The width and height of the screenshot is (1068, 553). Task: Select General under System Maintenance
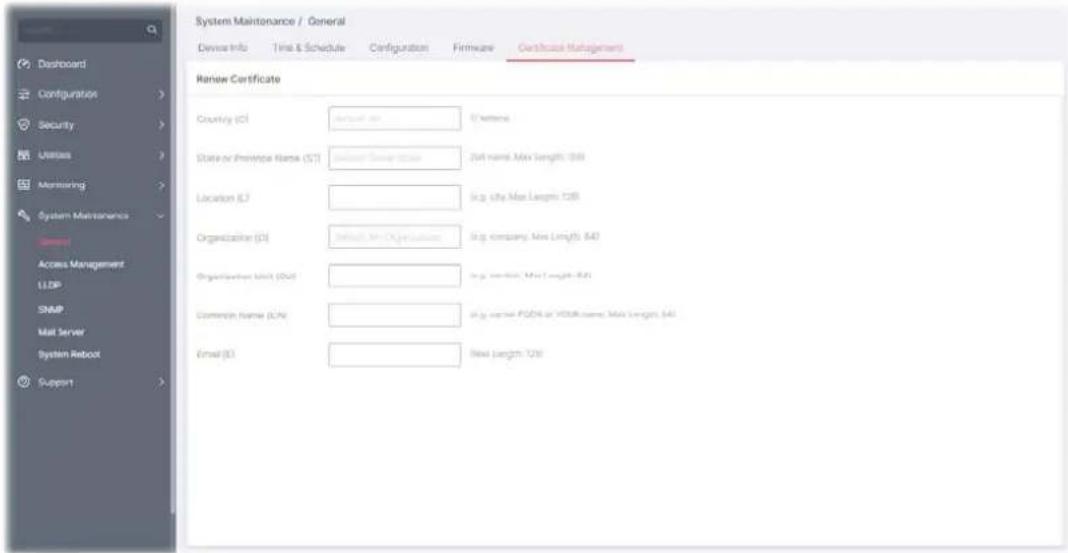[x=54, y=241]
